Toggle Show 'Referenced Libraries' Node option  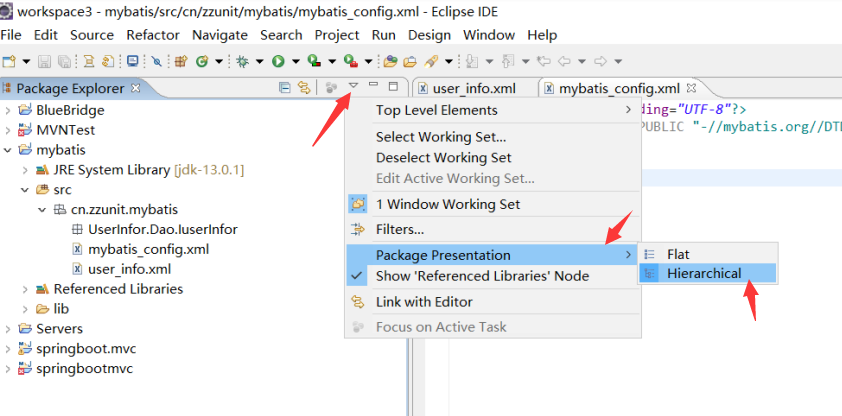[x=493, y=276]
